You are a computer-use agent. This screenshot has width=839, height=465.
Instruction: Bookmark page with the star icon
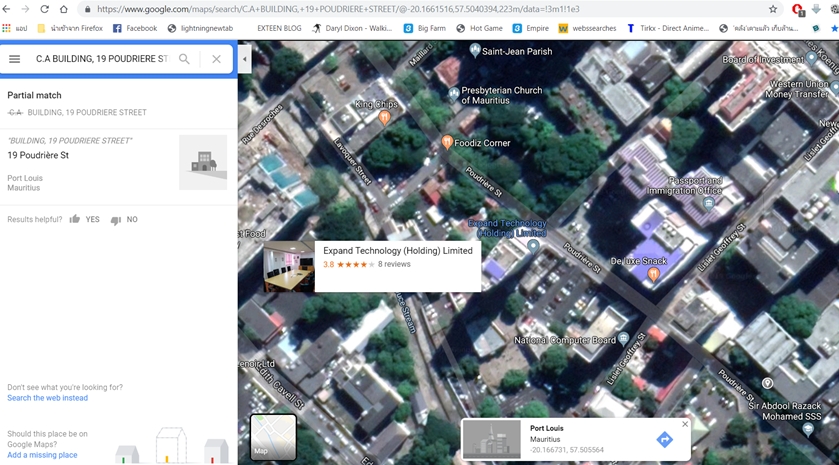coord(773,9)
